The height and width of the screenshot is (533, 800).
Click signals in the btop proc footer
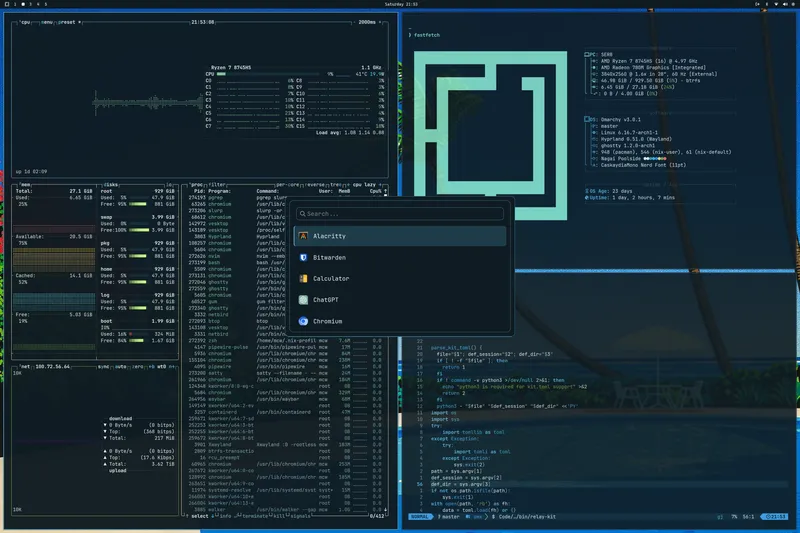coord(300,516)
